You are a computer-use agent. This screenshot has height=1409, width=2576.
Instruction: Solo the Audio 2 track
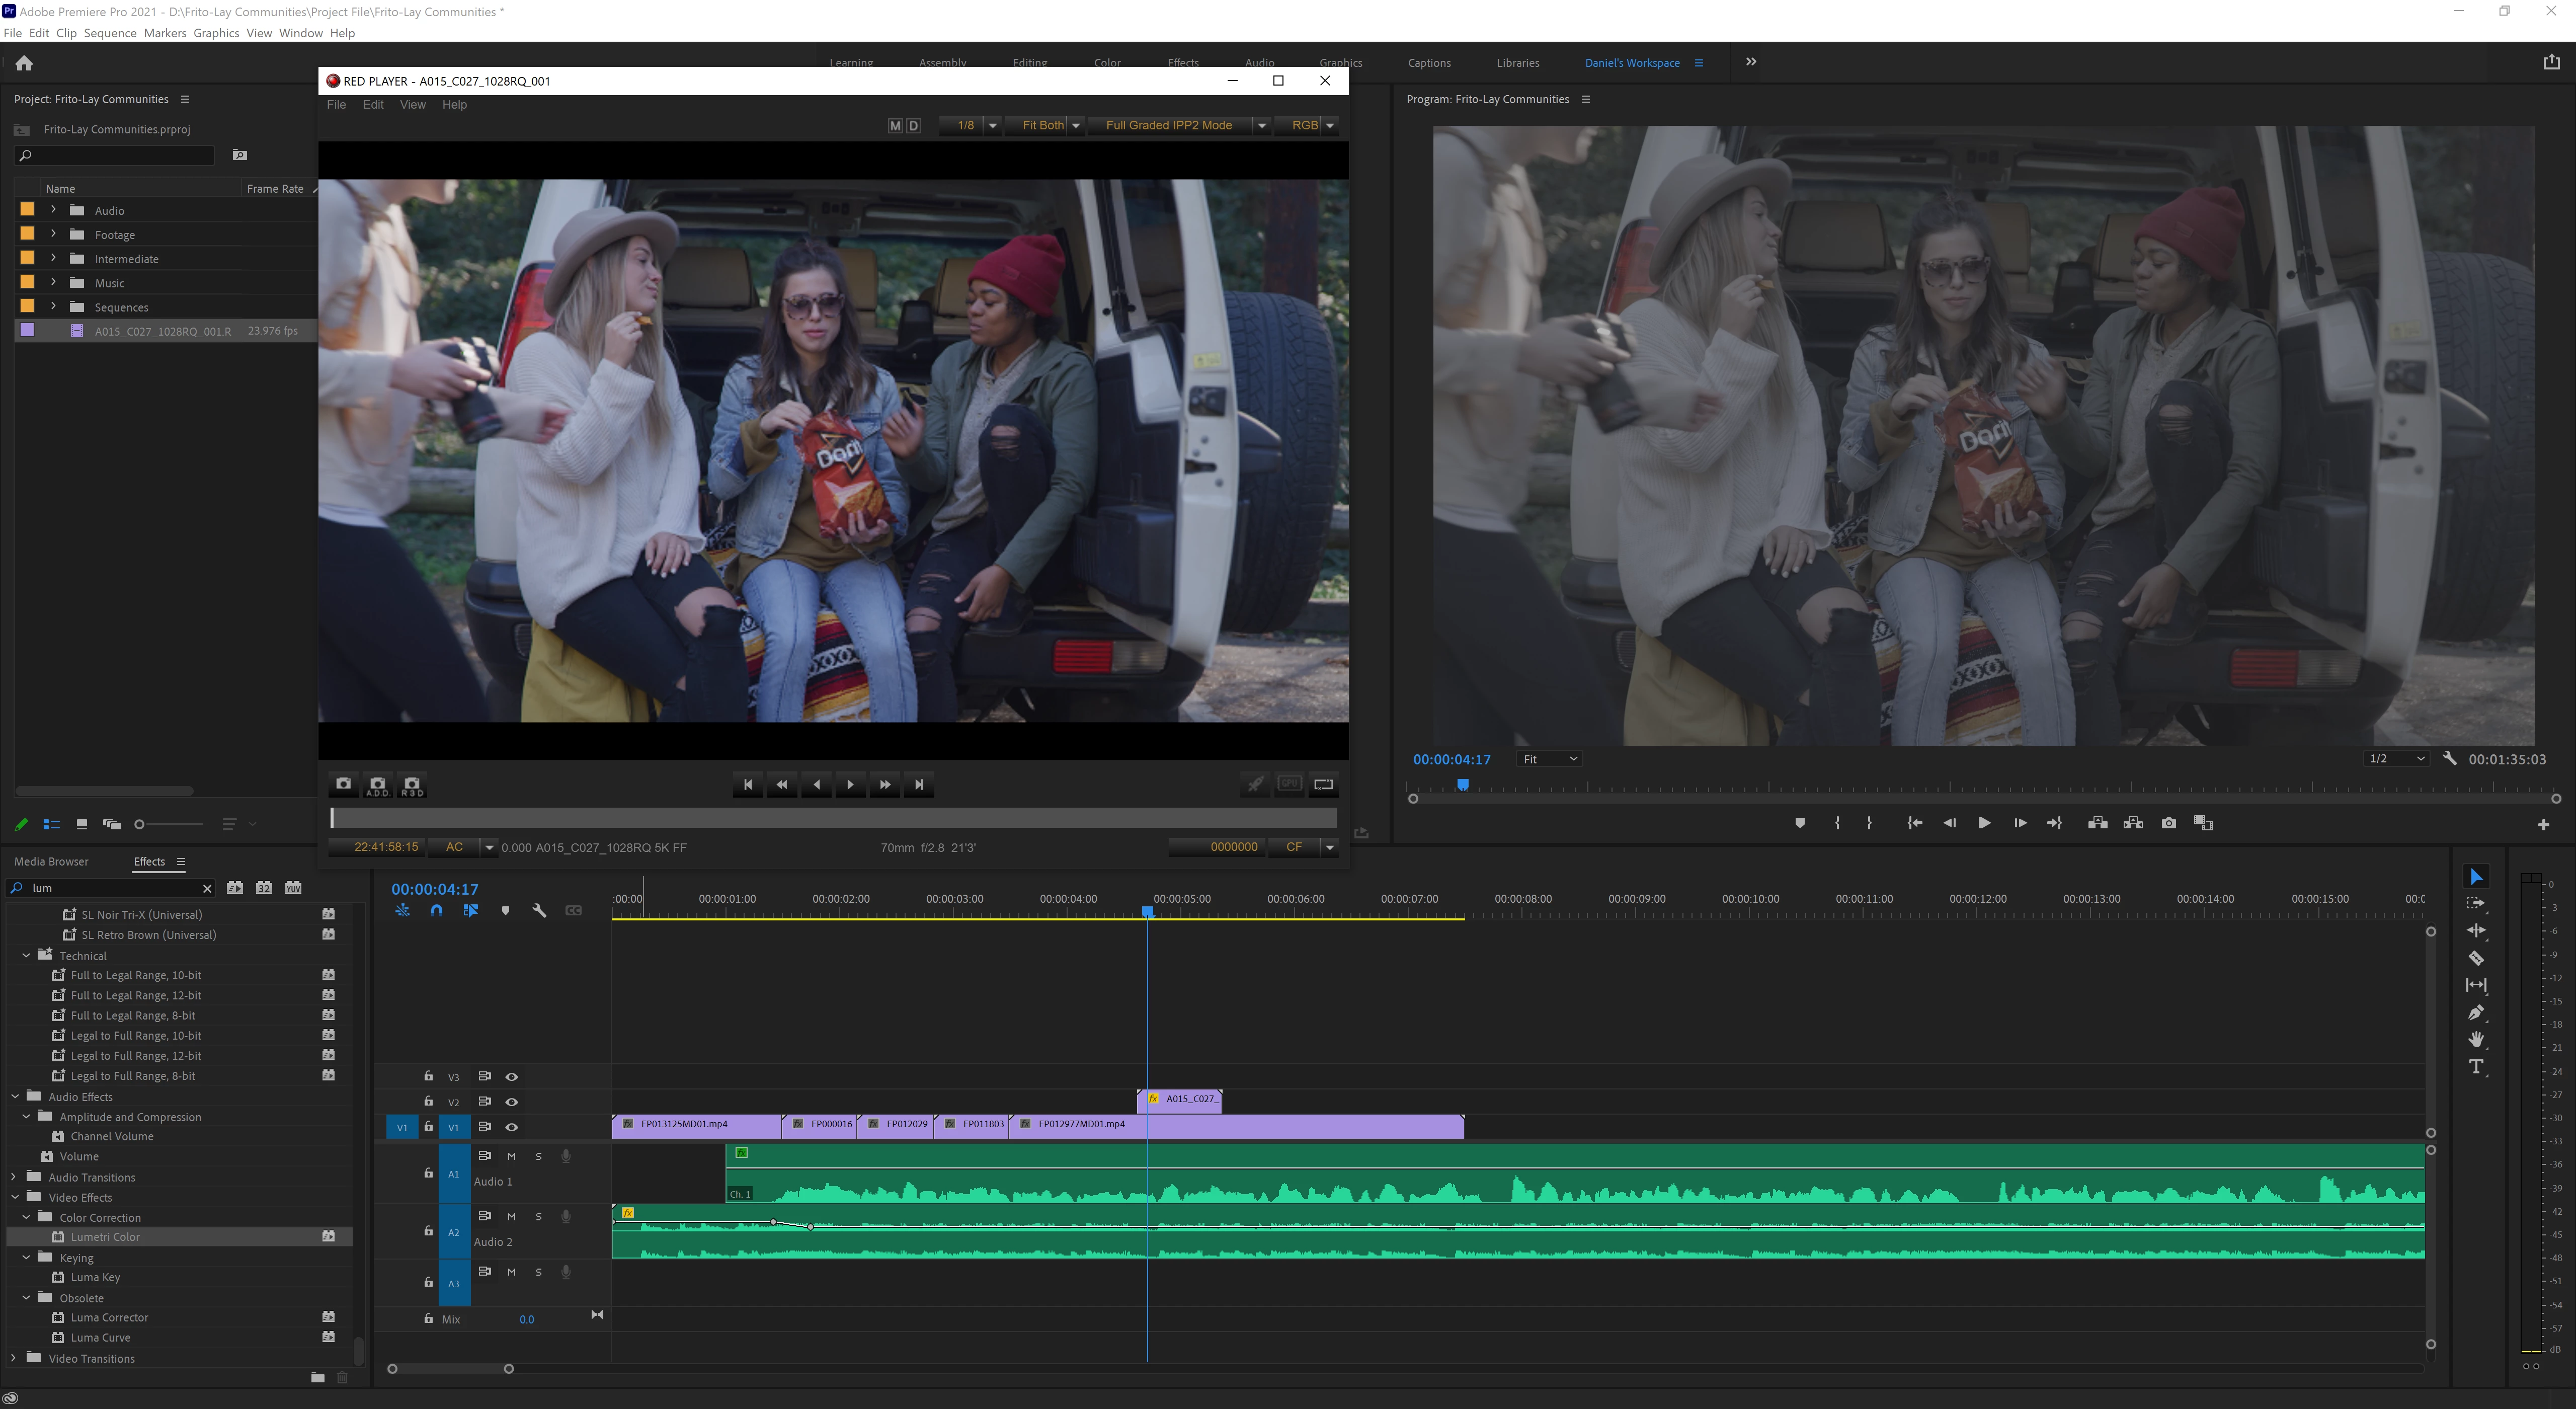point(538,1216)
